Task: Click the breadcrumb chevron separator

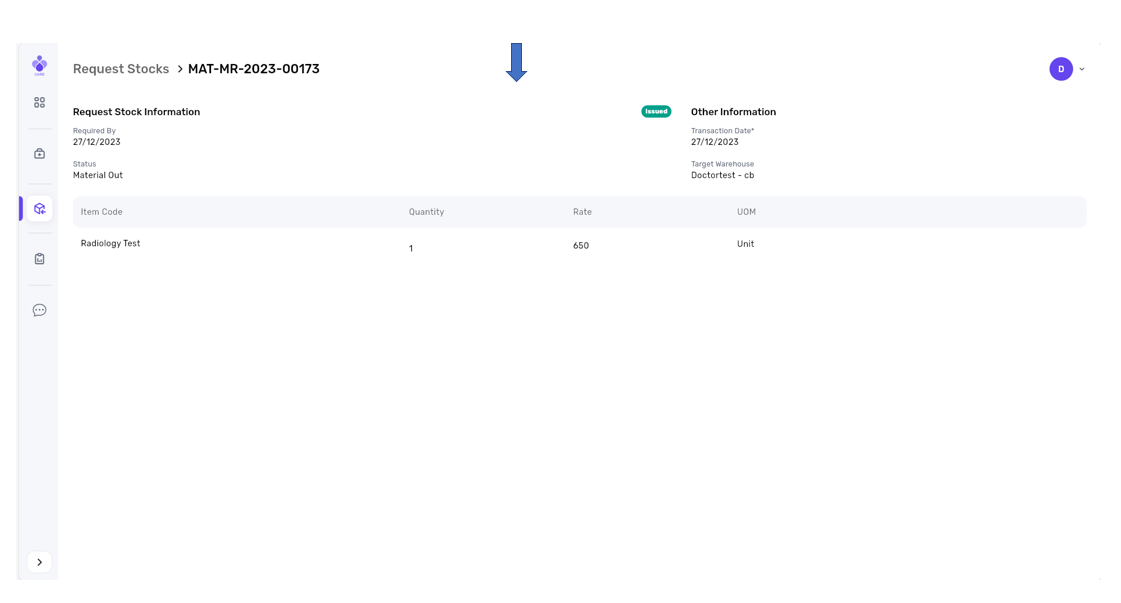Action: [x=180, y=69]
